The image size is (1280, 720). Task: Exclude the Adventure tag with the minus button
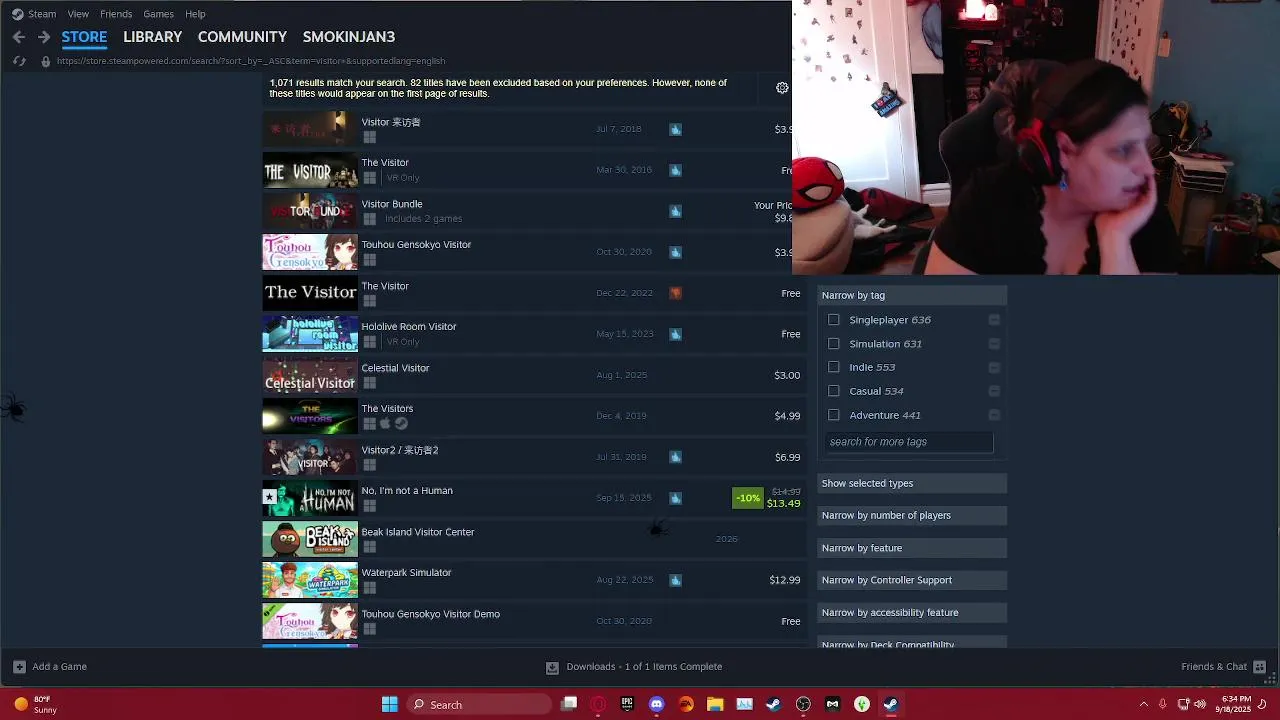(994, 415)
